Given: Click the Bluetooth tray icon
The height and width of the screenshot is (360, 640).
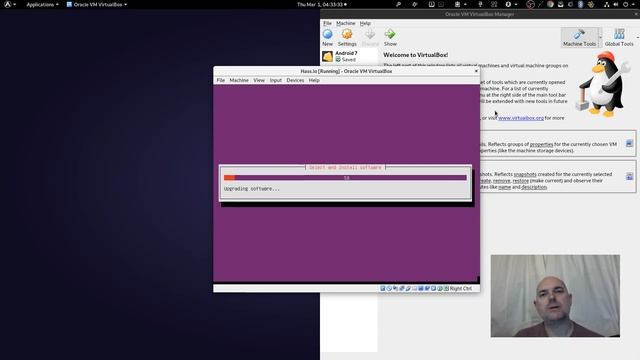Looking at the screenshot, I should (x=580, y=4).
